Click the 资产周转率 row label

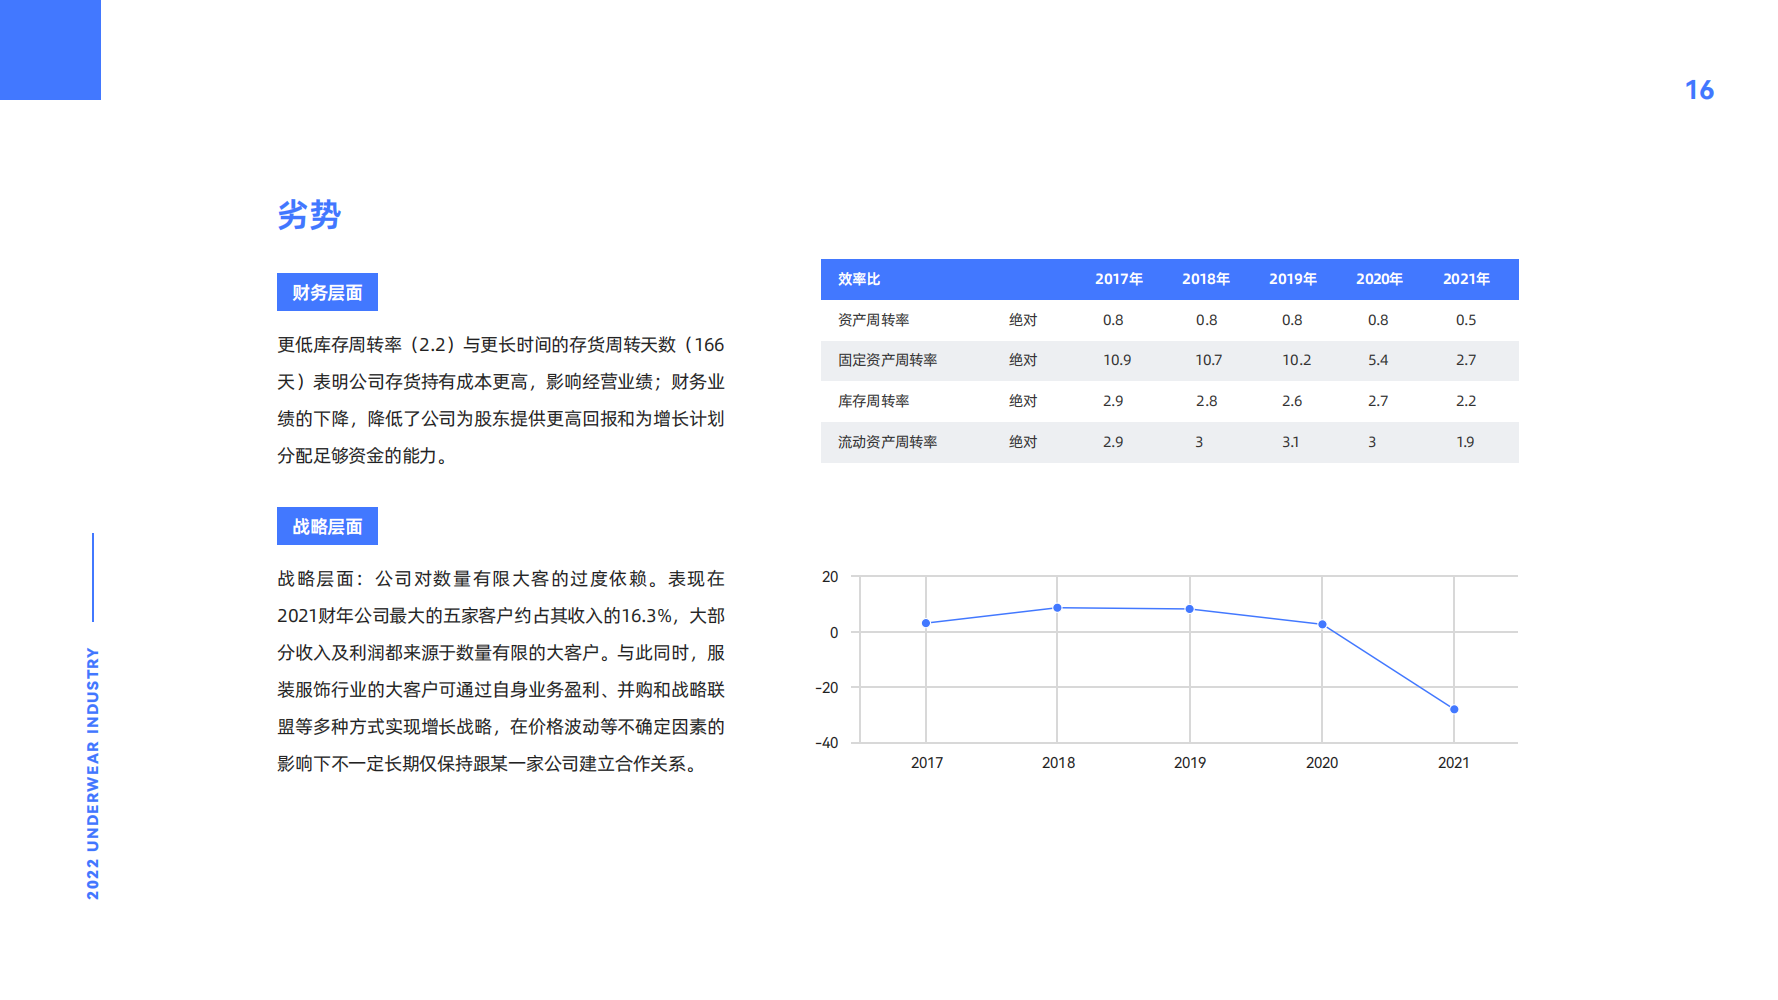[873, 320]
